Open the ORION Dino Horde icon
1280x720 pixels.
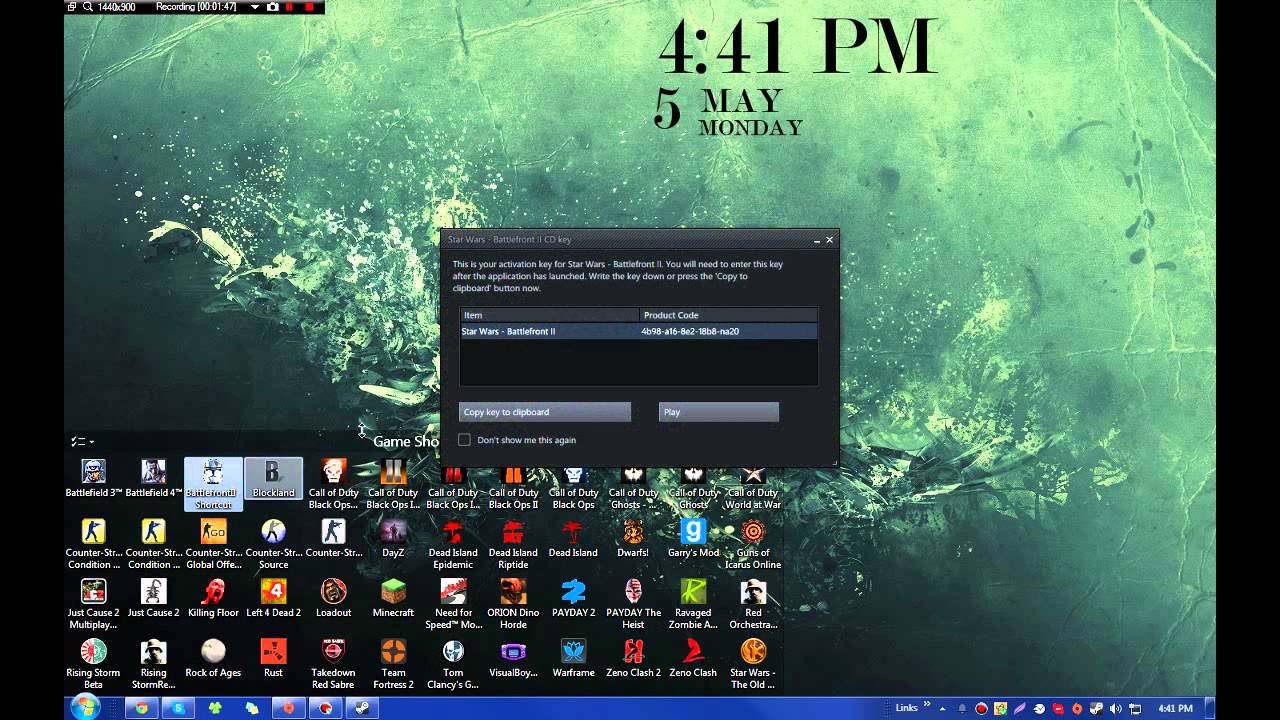click(513, 604)
